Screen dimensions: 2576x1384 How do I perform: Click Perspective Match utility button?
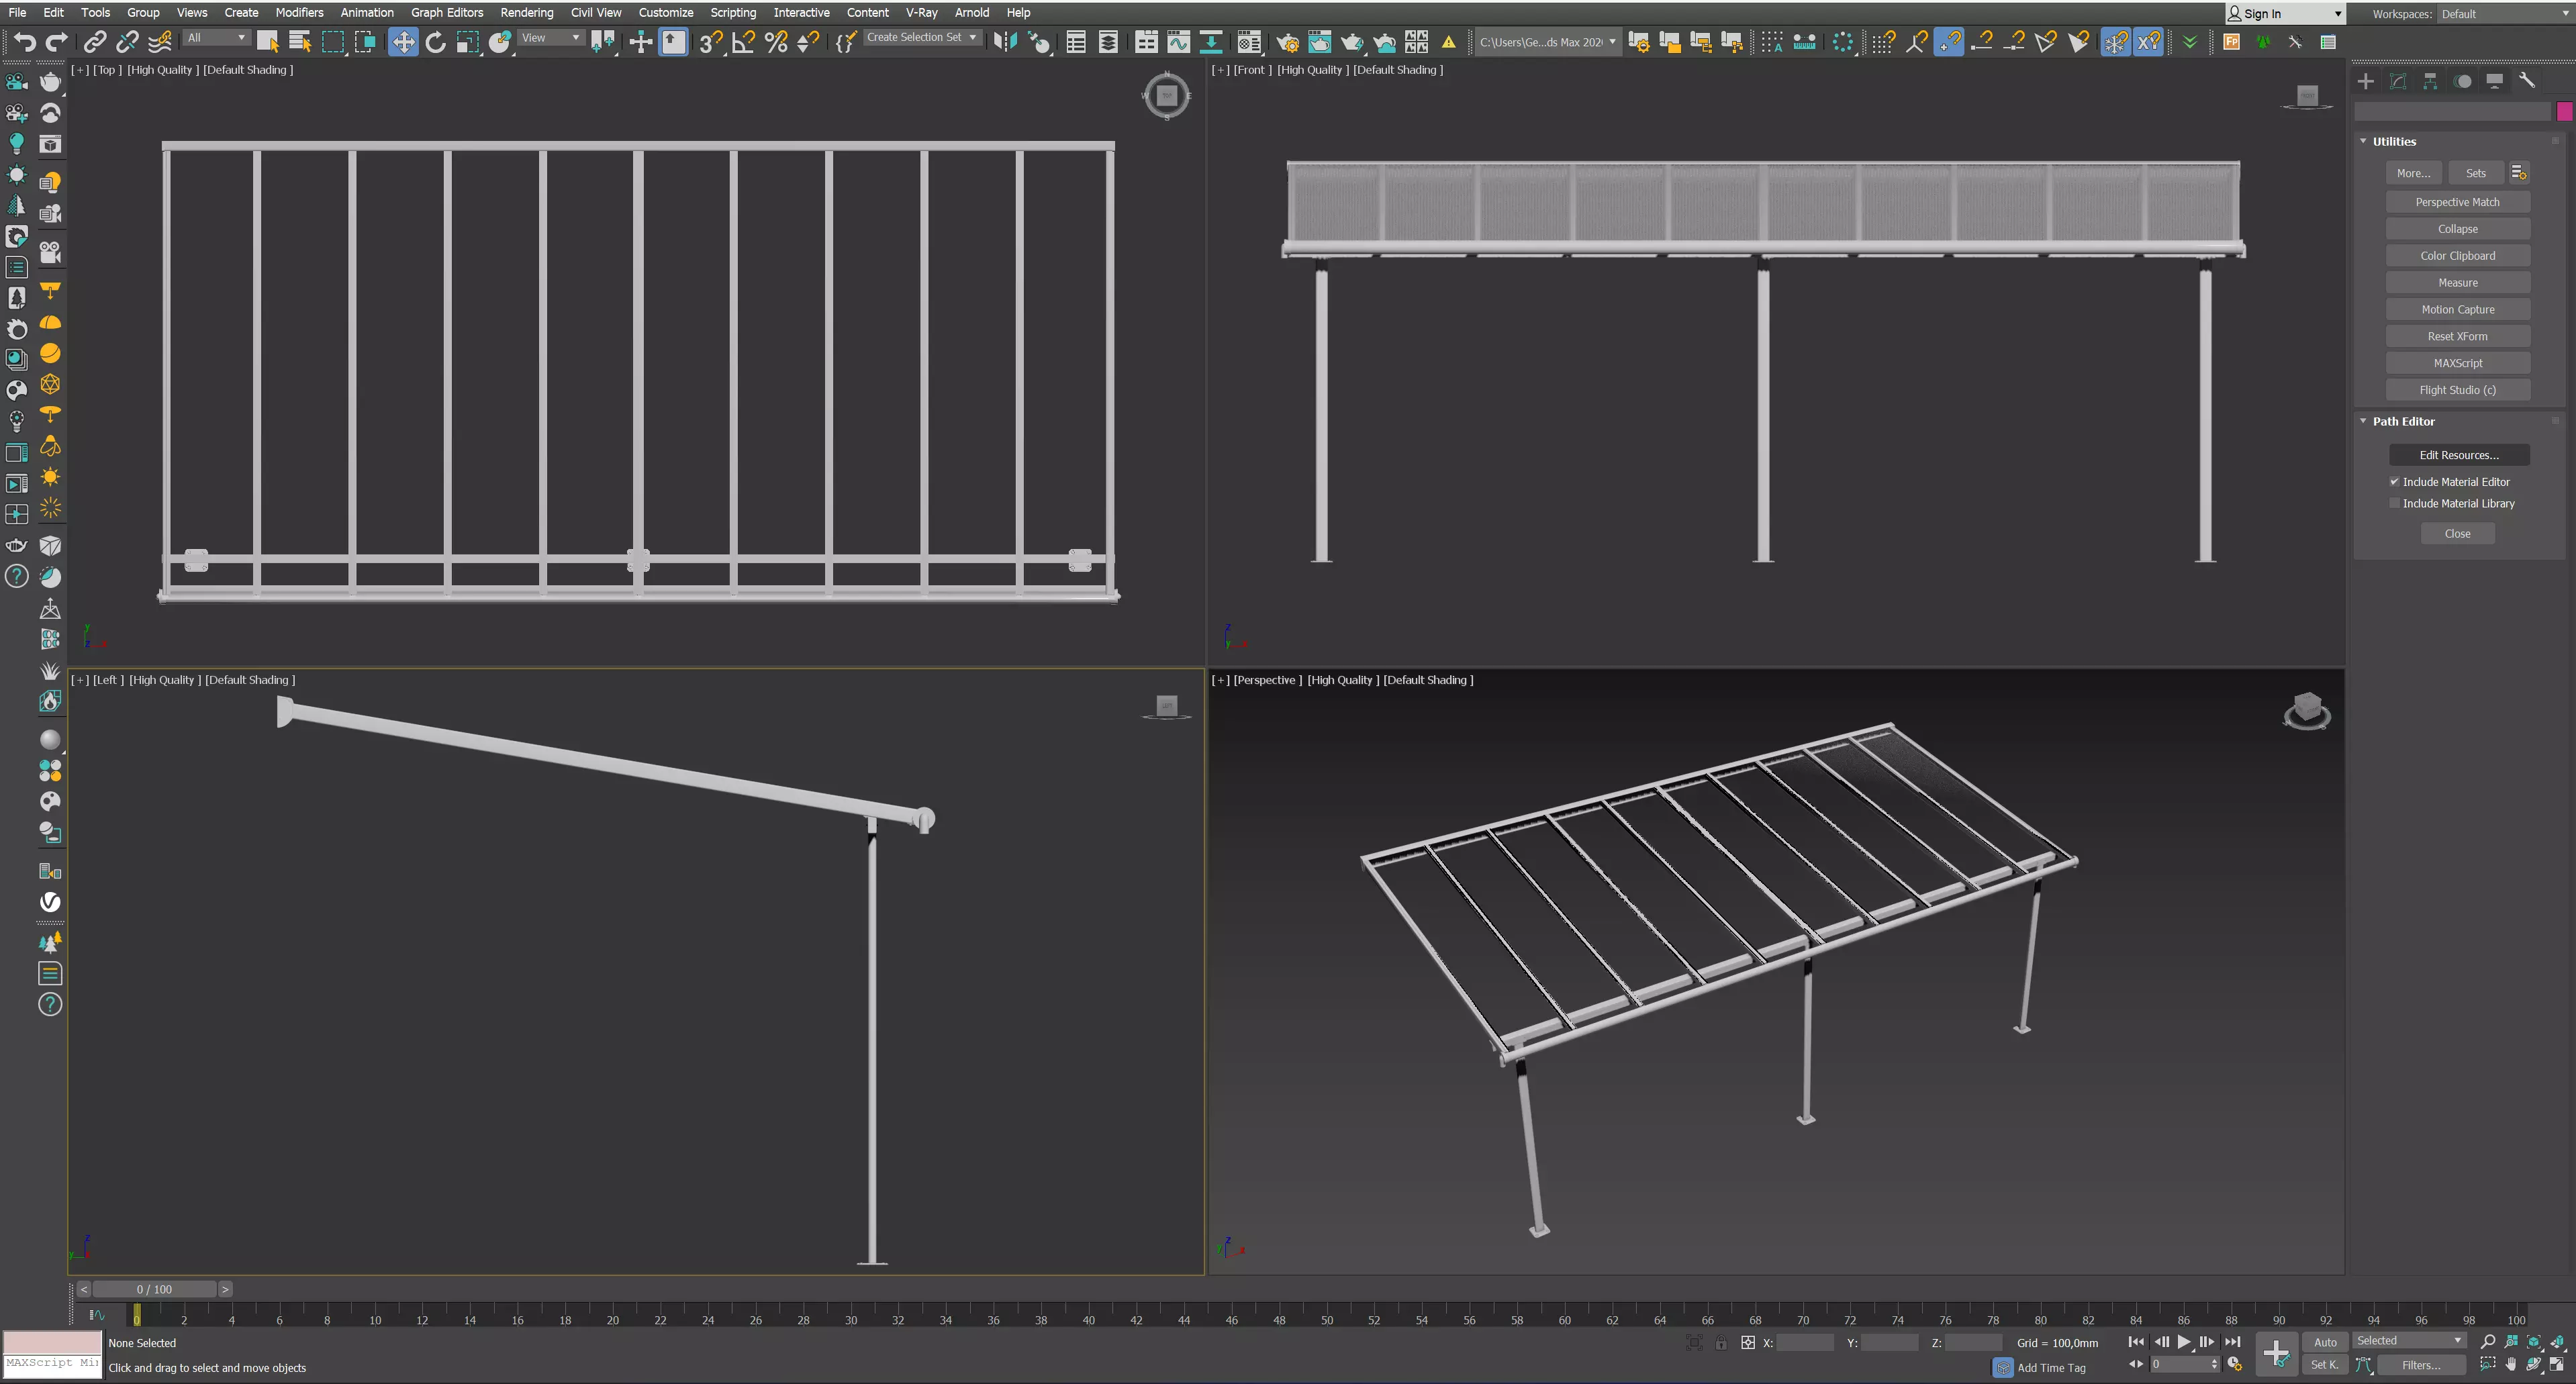(2457, 202)
